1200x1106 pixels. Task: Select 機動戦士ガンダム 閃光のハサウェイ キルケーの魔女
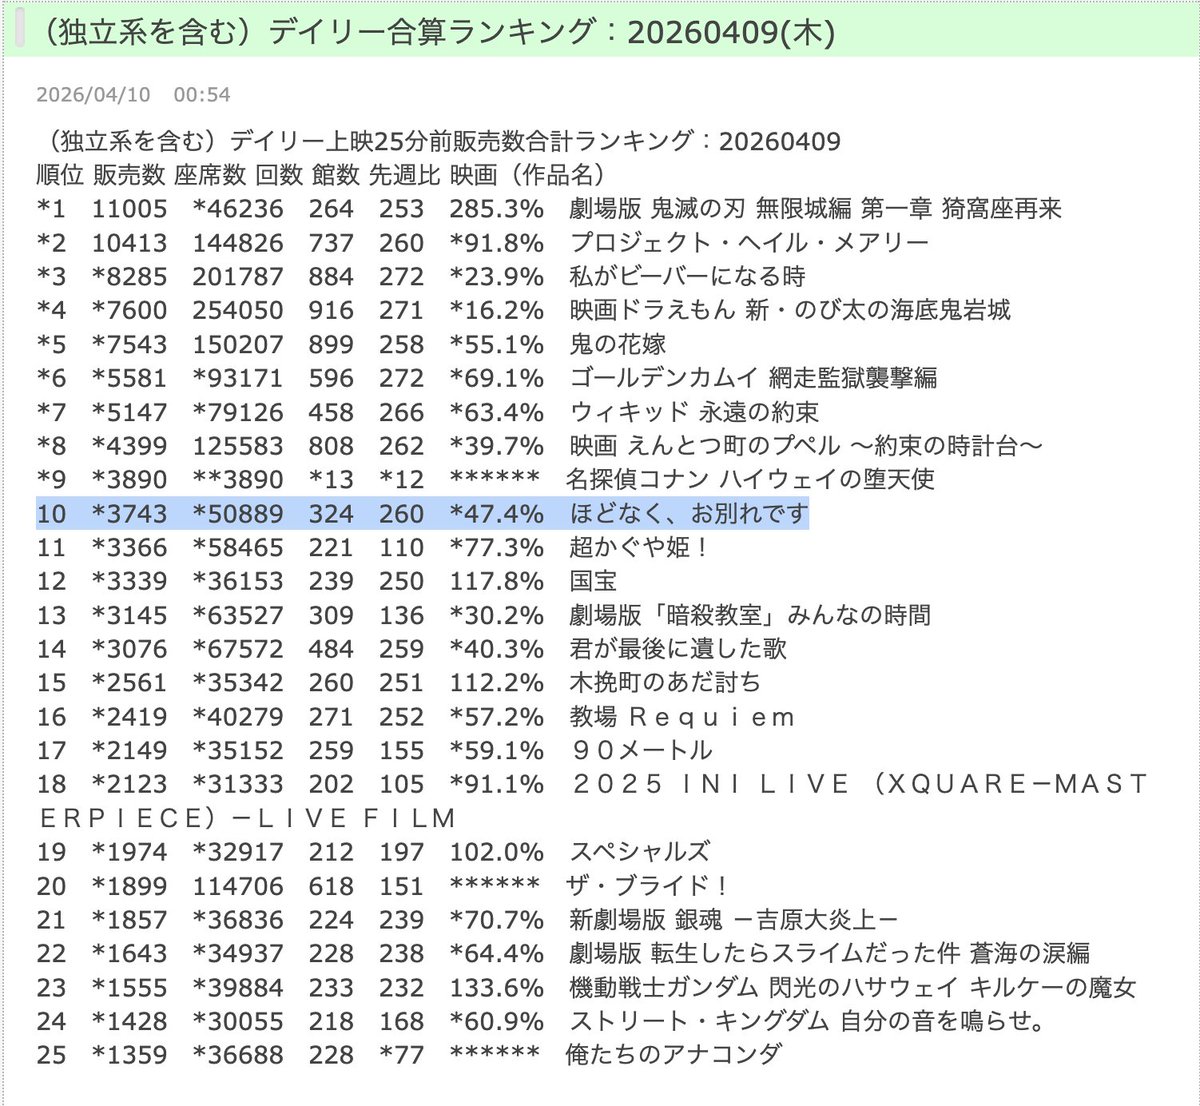click(853, 989)
